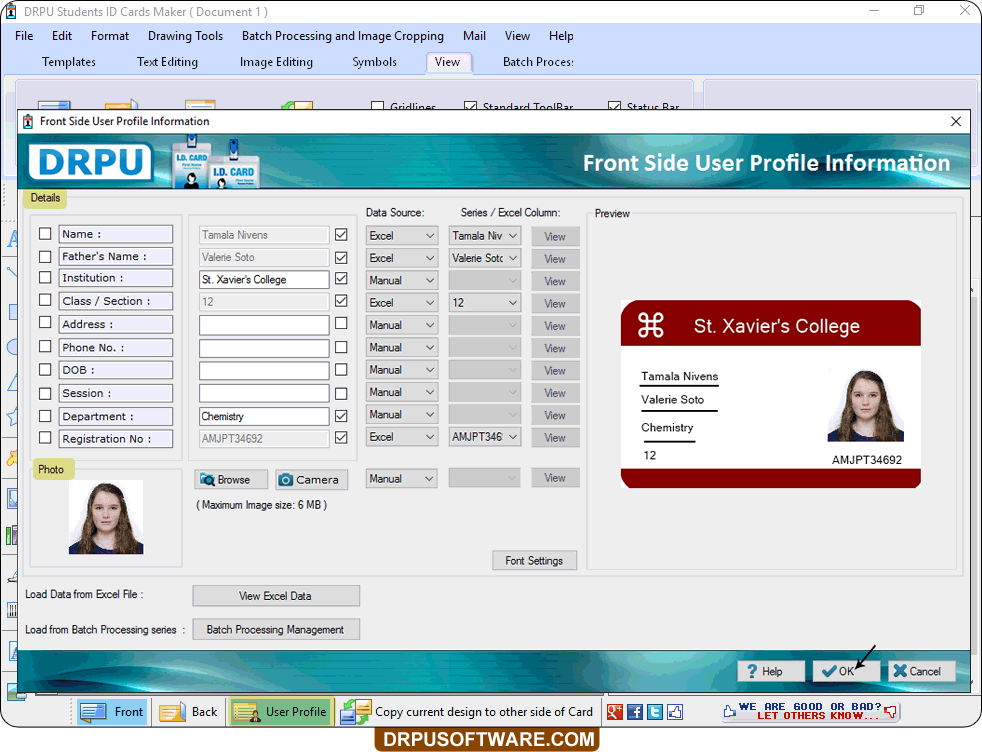Screen dimensions: 982x752
Task: Enable the Phone No. value checkbox
Action: point(341,347)
